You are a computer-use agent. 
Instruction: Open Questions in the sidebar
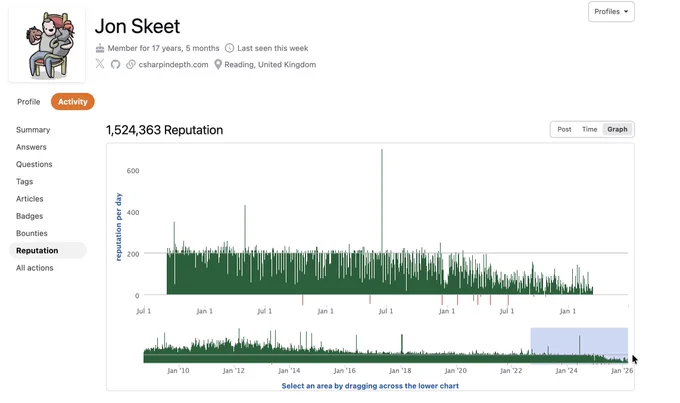point(34,164)
